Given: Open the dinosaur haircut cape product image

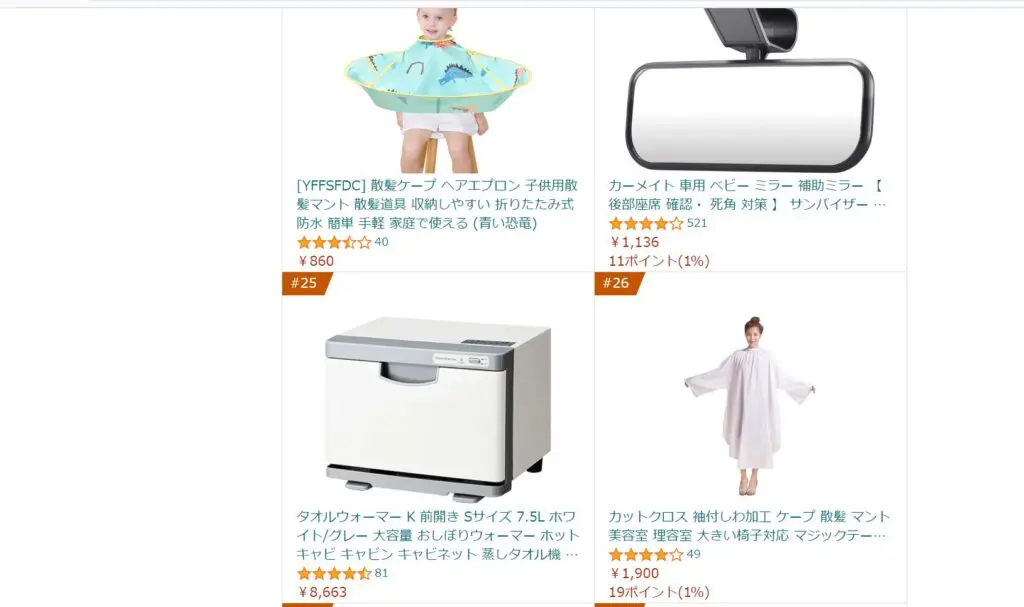Looking at the screenshot, I should (x=438, y=91).
